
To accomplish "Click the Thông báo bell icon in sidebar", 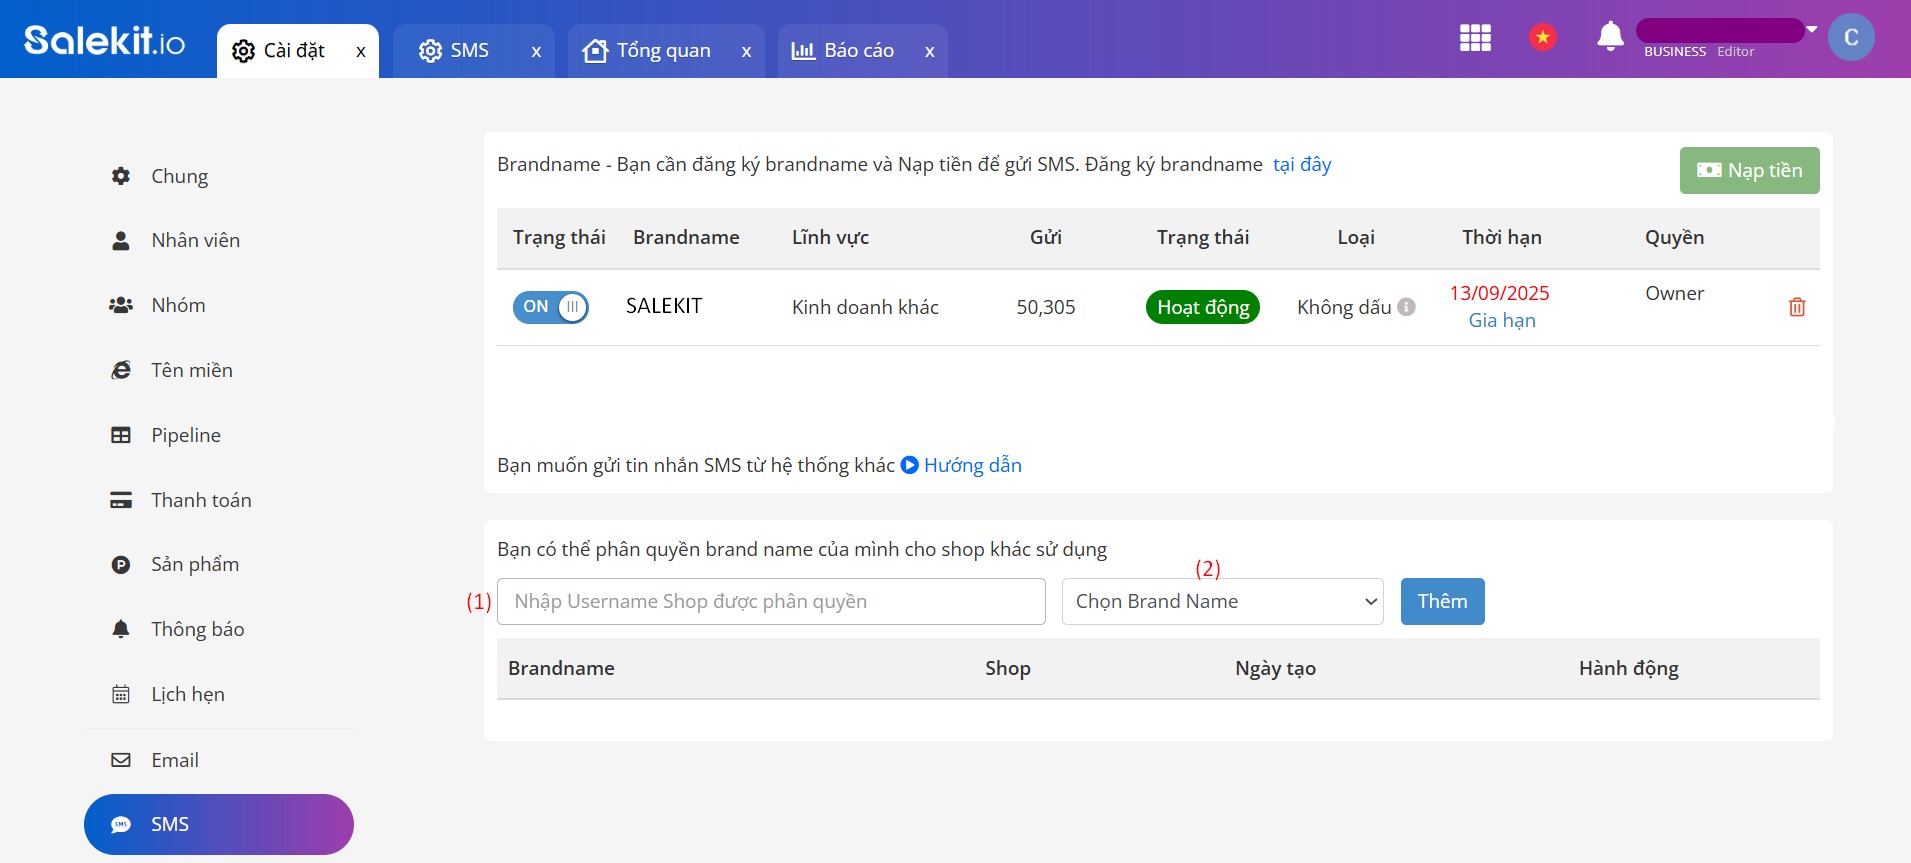I will pos(121,629).
